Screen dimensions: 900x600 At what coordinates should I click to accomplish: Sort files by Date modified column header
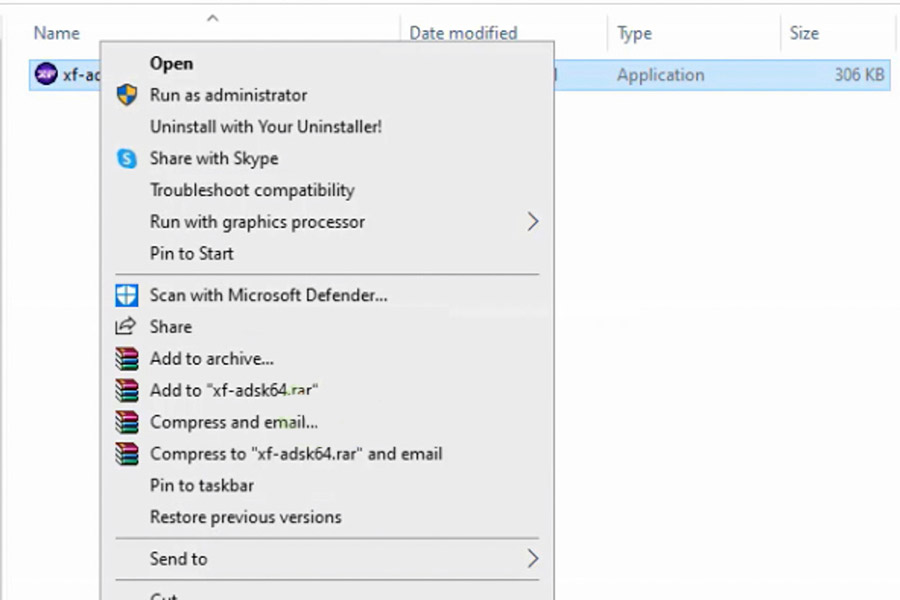(463, 33)
